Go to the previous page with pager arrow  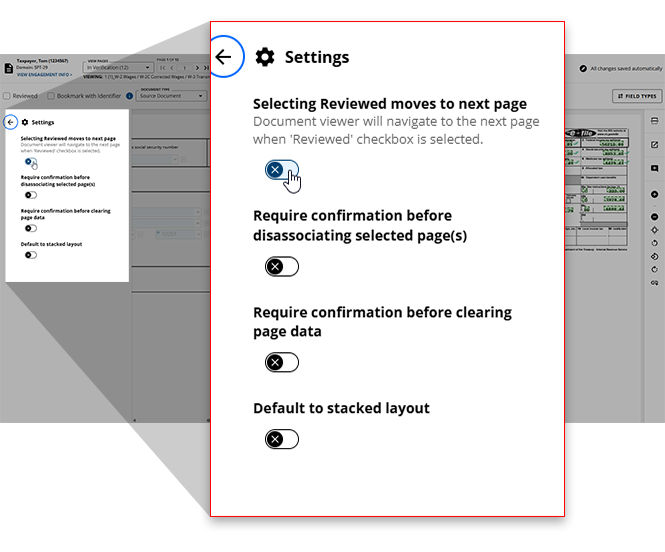172,68
